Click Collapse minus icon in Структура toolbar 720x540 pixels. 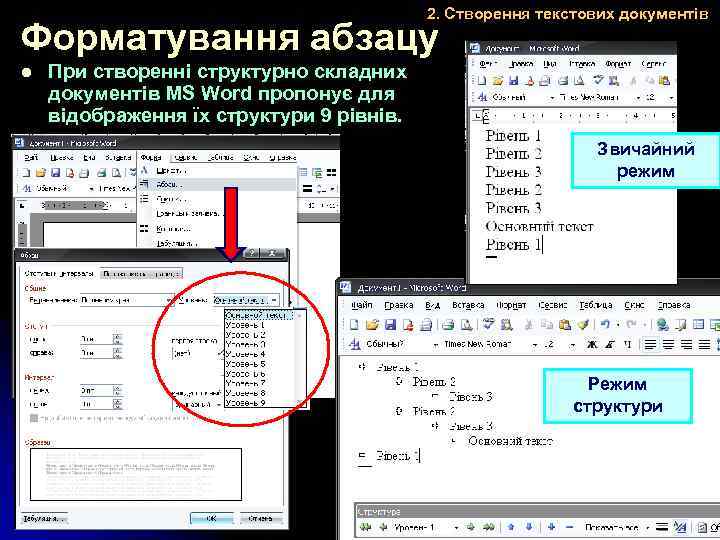(569, 527)
